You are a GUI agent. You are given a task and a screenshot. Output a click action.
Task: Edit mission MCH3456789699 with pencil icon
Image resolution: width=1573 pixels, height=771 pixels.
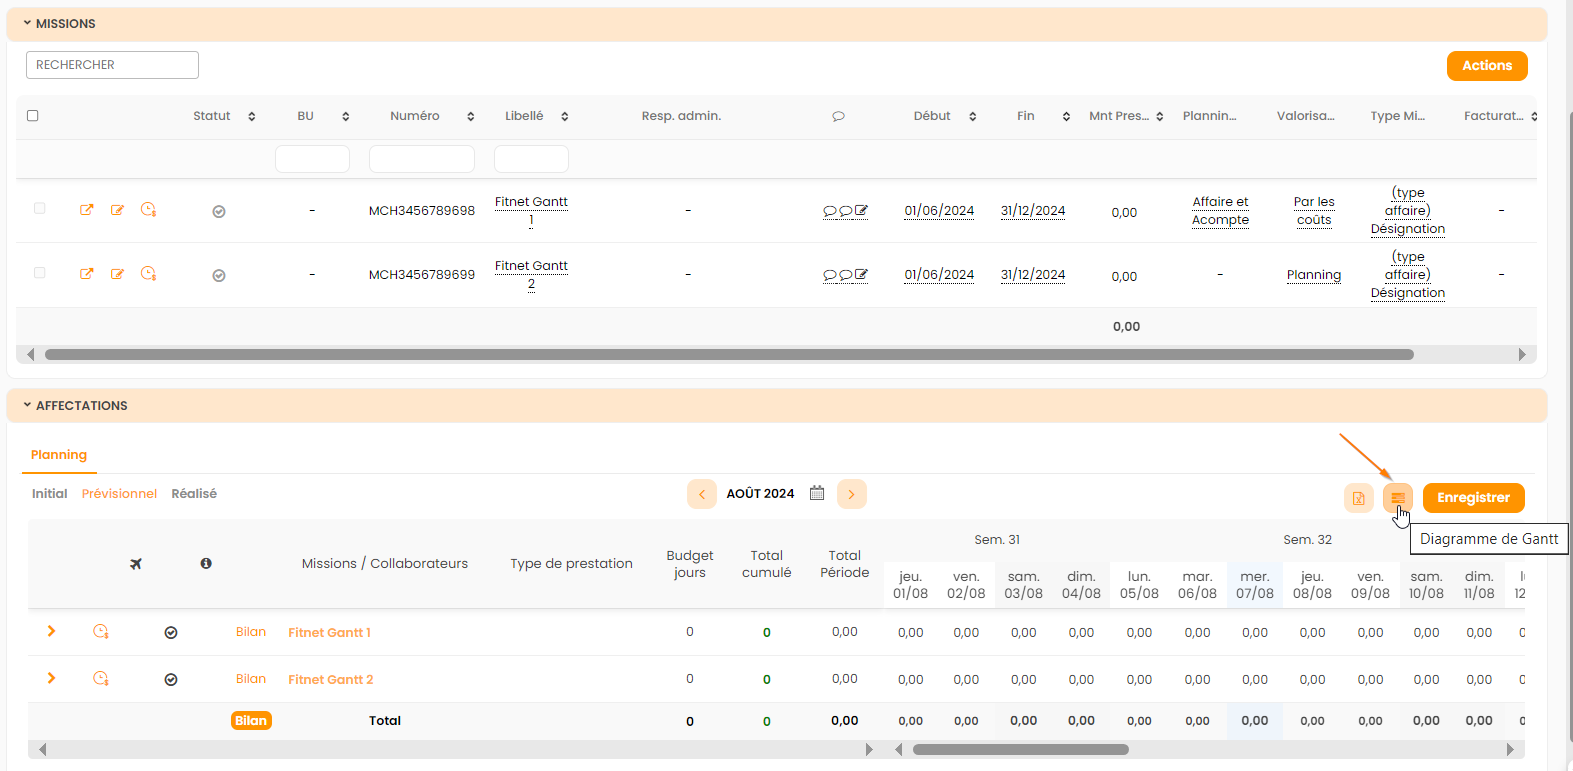117,274
